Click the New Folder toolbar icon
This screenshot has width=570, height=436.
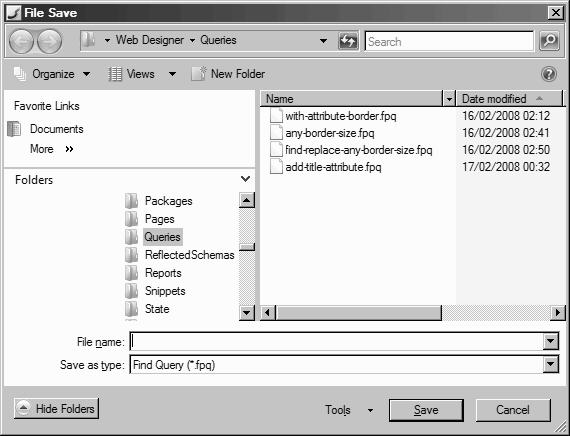pos(198,73)
